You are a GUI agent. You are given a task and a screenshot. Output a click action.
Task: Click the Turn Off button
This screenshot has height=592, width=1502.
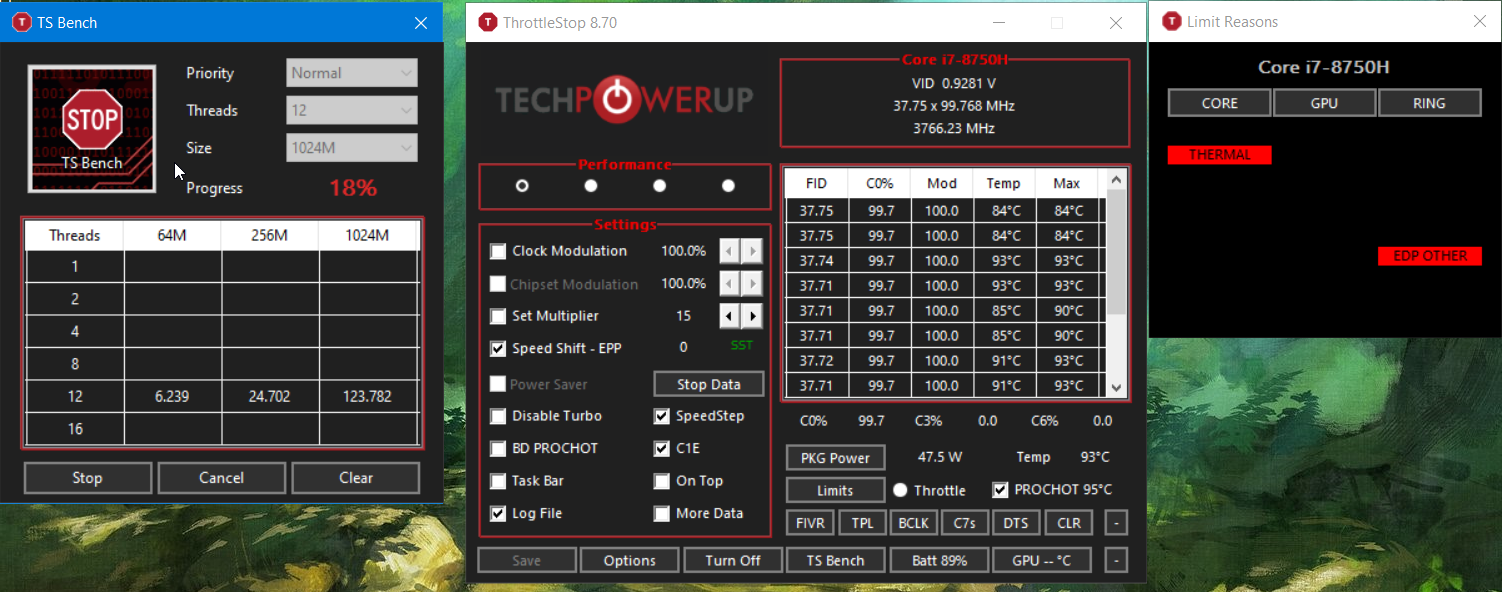(733, 560)
